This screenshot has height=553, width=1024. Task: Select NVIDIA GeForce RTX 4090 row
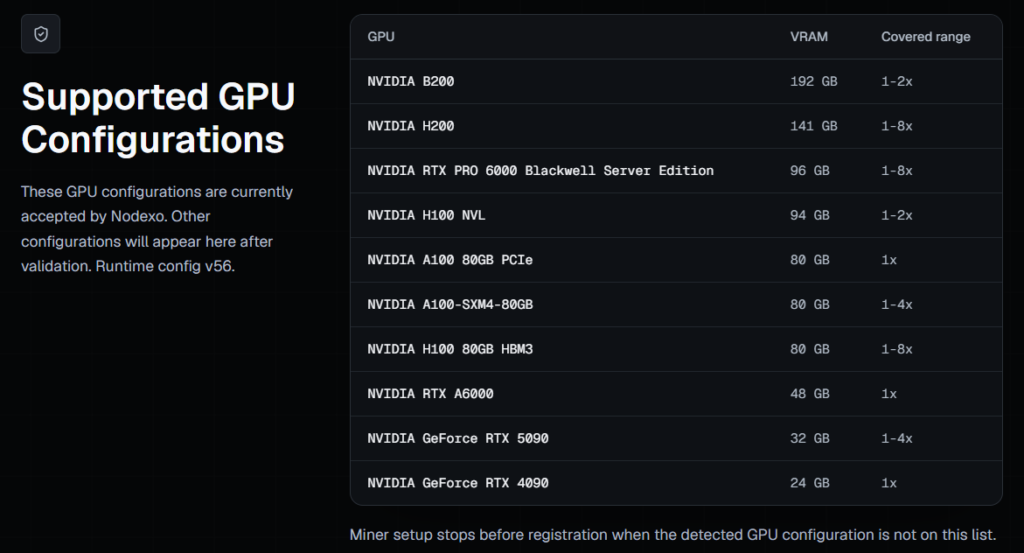676,483
